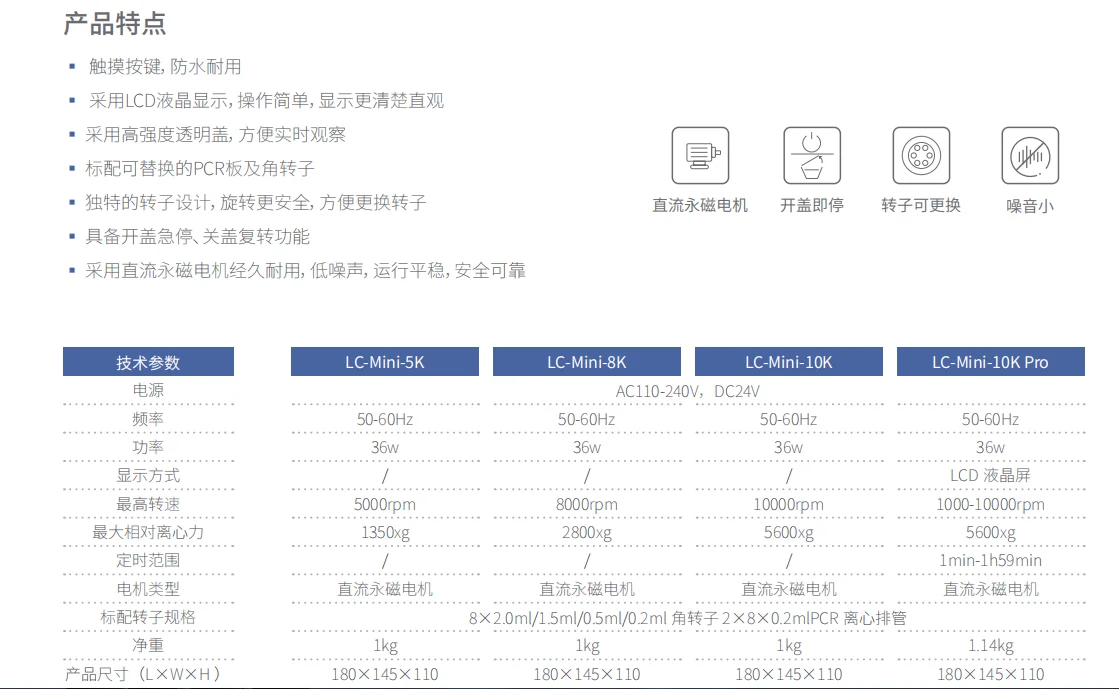This screenshot has height=689, width=1119.
Task: Select the 产品特点 heading
Action: pos(115,24)
